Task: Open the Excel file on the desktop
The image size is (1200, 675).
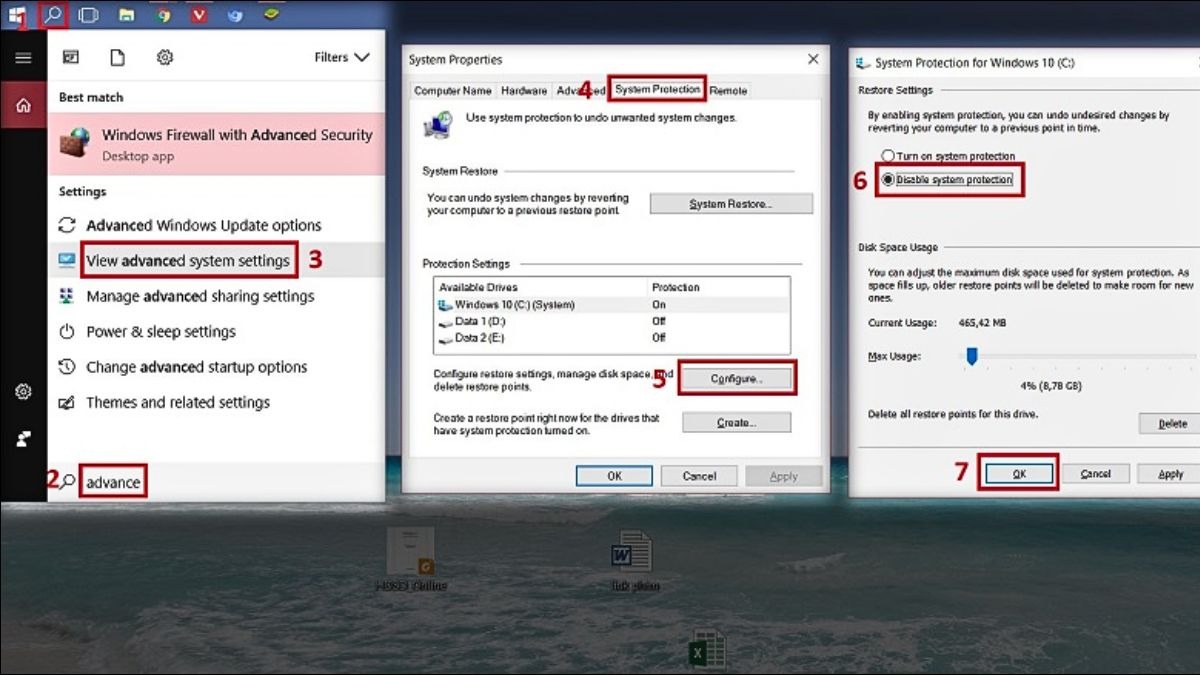Action: pos(707,651)
